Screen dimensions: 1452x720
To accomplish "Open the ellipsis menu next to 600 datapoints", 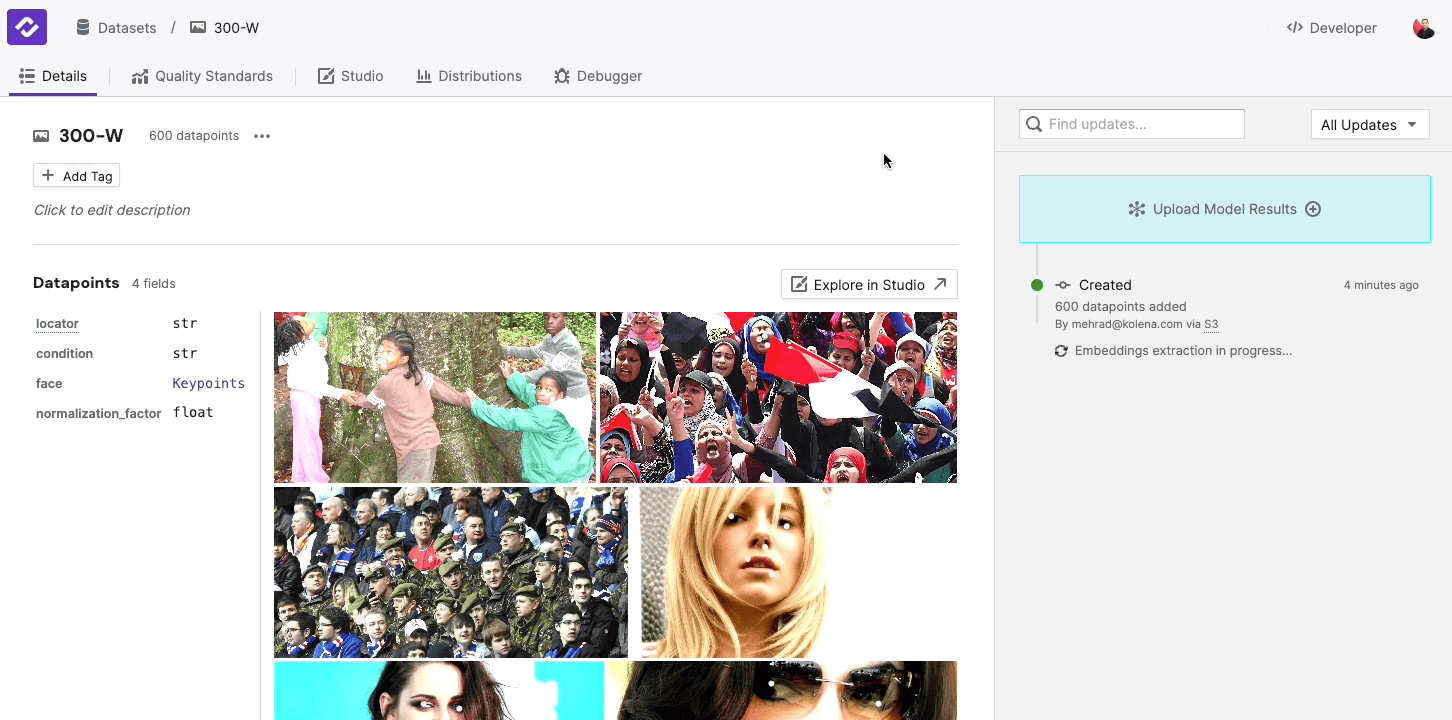I will (261, 135).
